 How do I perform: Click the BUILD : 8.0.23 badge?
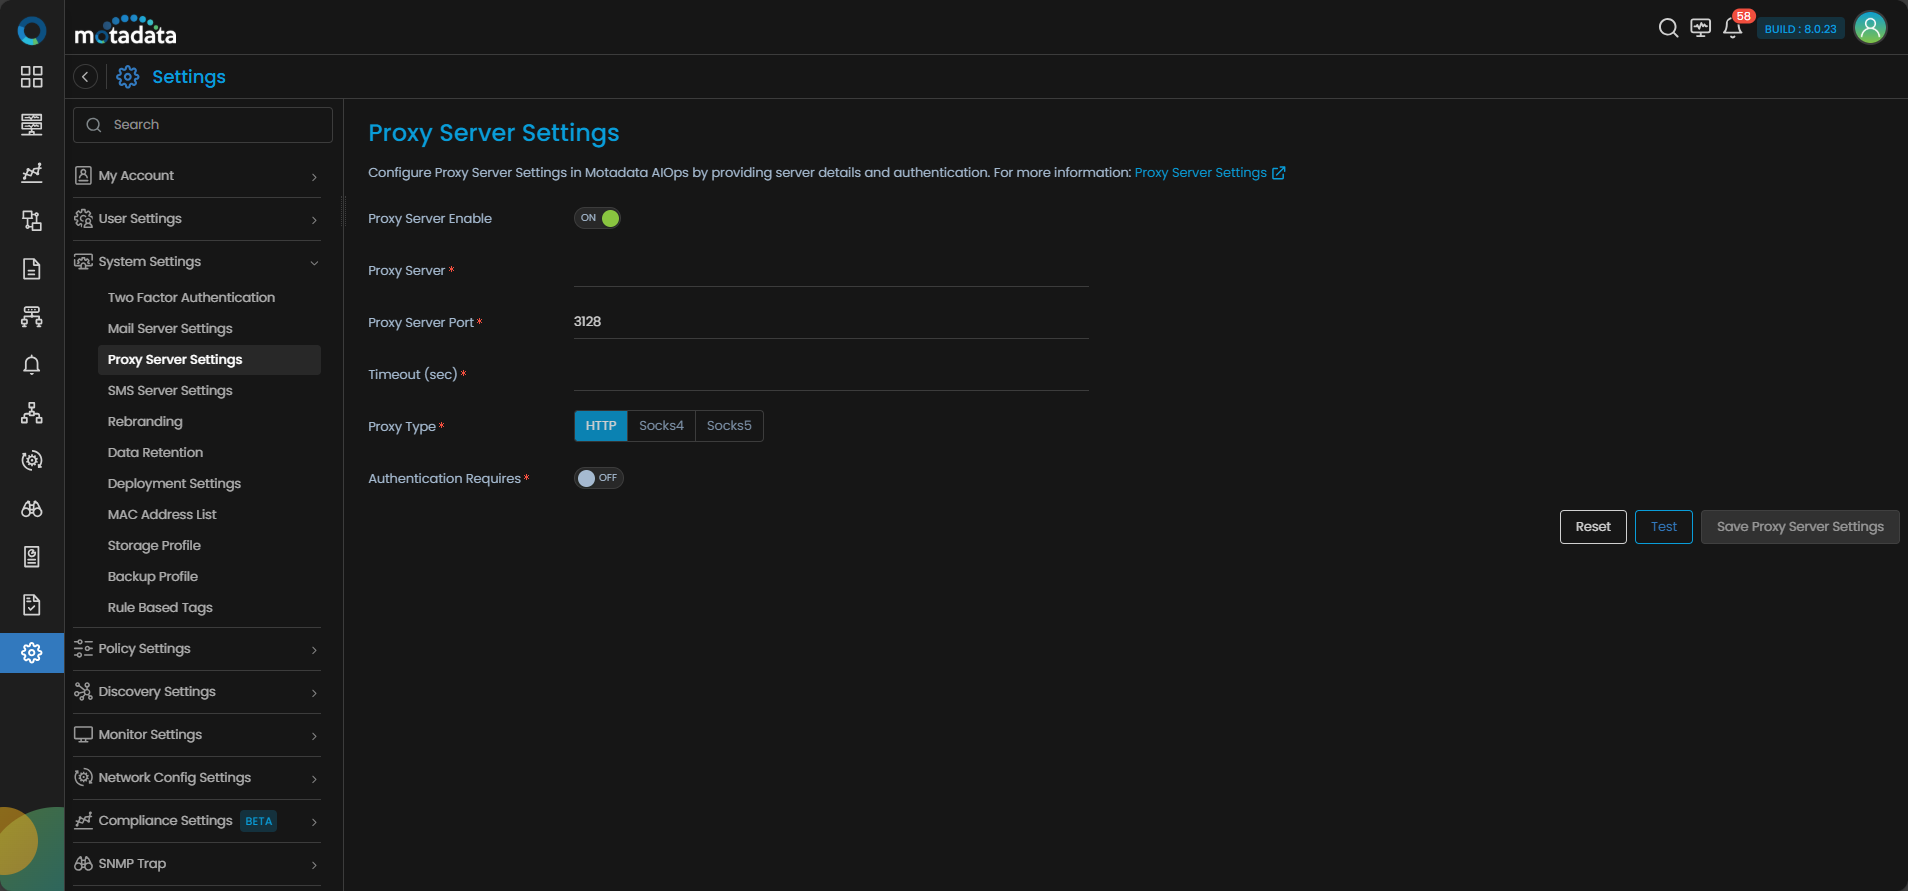click(1800, 29)
